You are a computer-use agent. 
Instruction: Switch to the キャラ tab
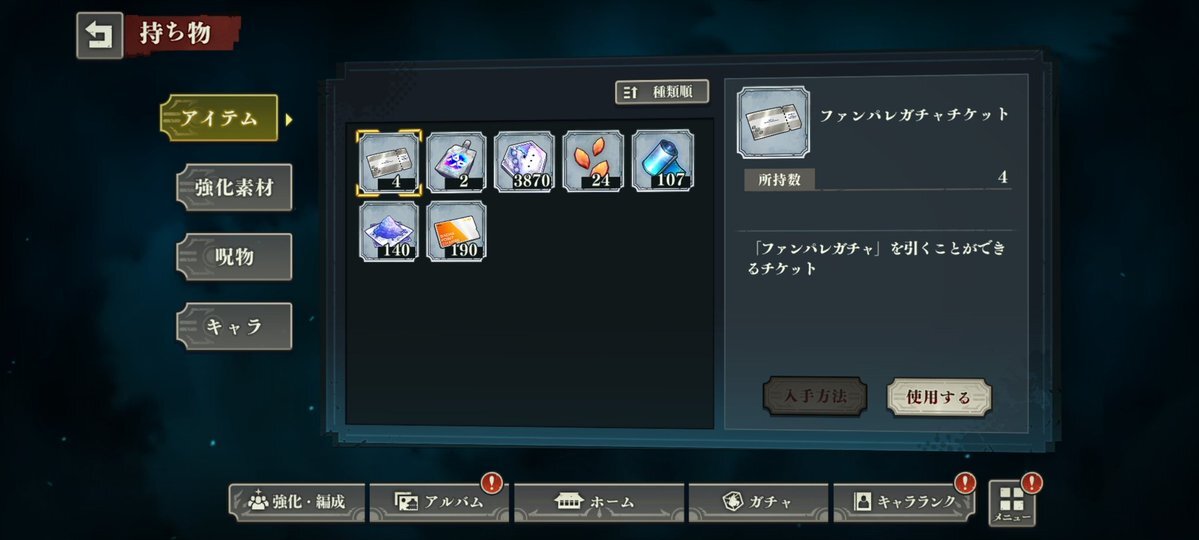234,327
